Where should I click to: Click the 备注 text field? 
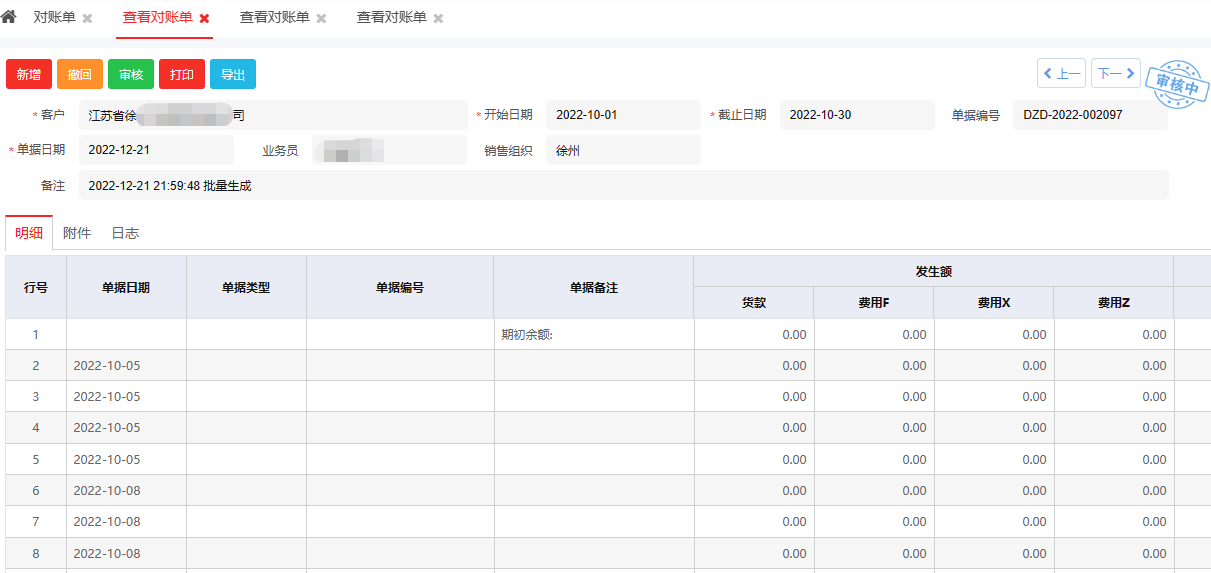point(622,186)
